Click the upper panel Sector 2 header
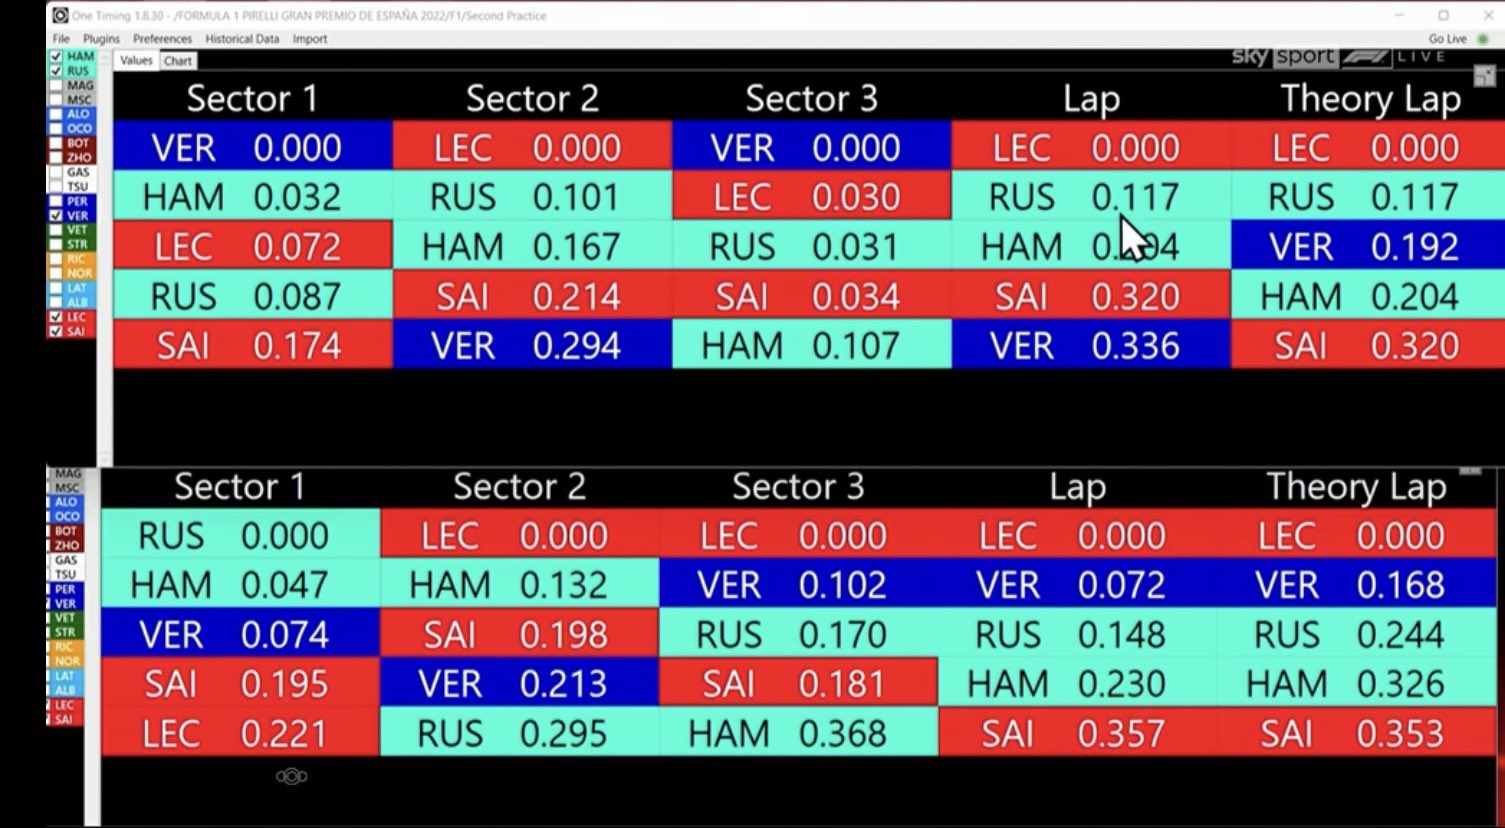 pyautogui.click(x=532, y=98)
